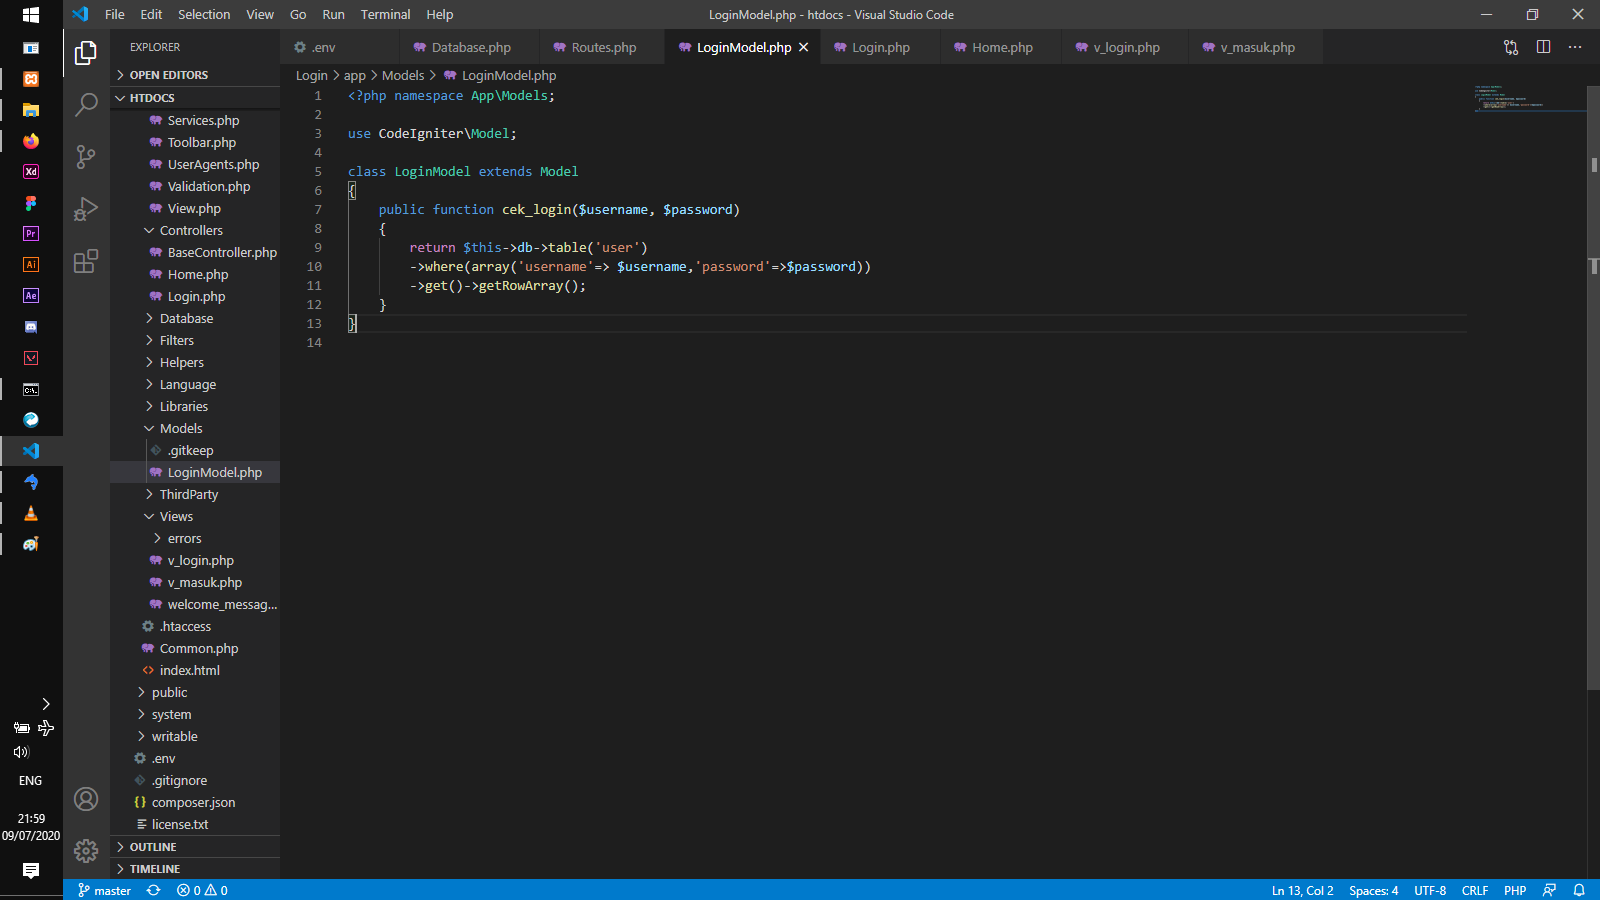Open the Run menu
Image resolution: width=1600 pixels, height=900 pixels.
pos(333,14)
